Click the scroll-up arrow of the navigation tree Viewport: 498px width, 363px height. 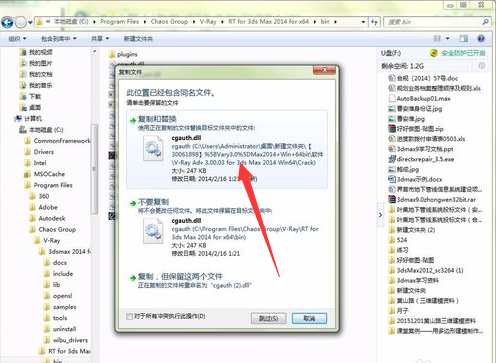tap(94, 52)
